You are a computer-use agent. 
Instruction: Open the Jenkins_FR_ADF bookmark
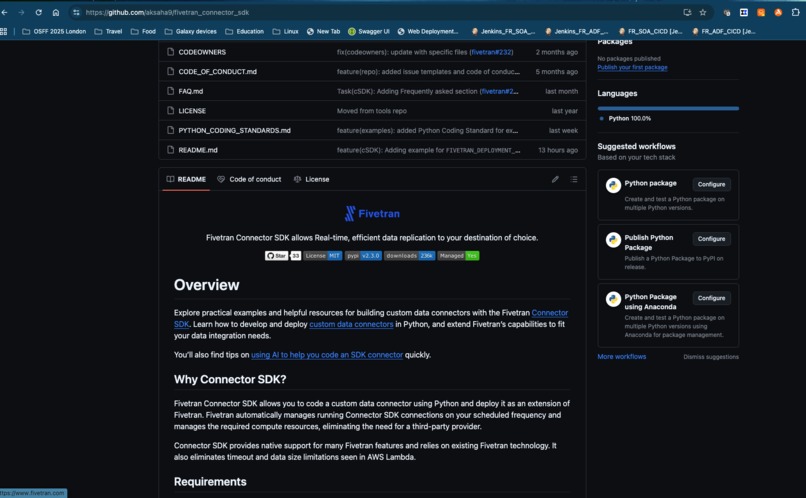point(577,31)
